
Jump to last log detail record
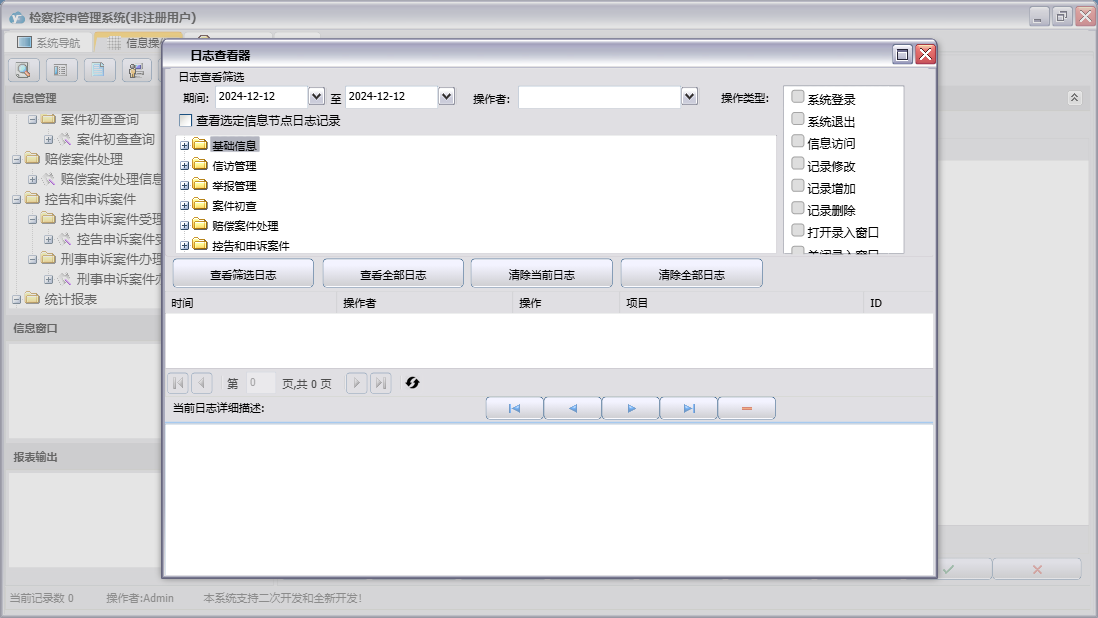(x=689, y=408)
